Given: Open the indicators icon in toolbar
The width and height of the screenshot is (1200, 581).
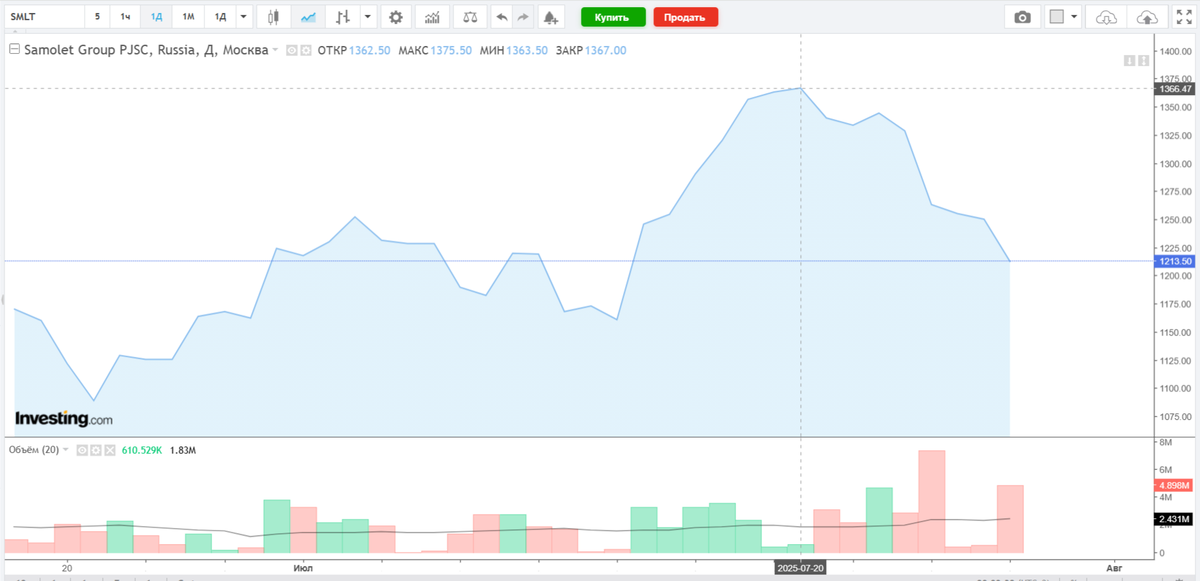Looking at the screenshot, I should 432,17.
